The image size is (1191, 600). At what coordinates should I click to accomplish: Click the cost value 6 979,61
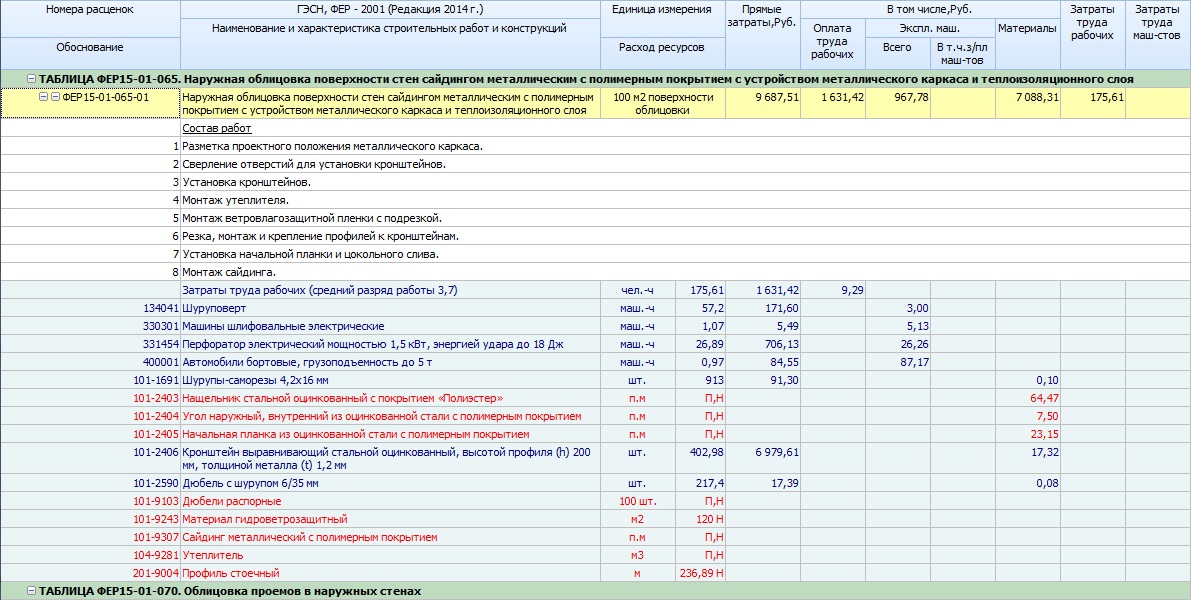point(777,452)
